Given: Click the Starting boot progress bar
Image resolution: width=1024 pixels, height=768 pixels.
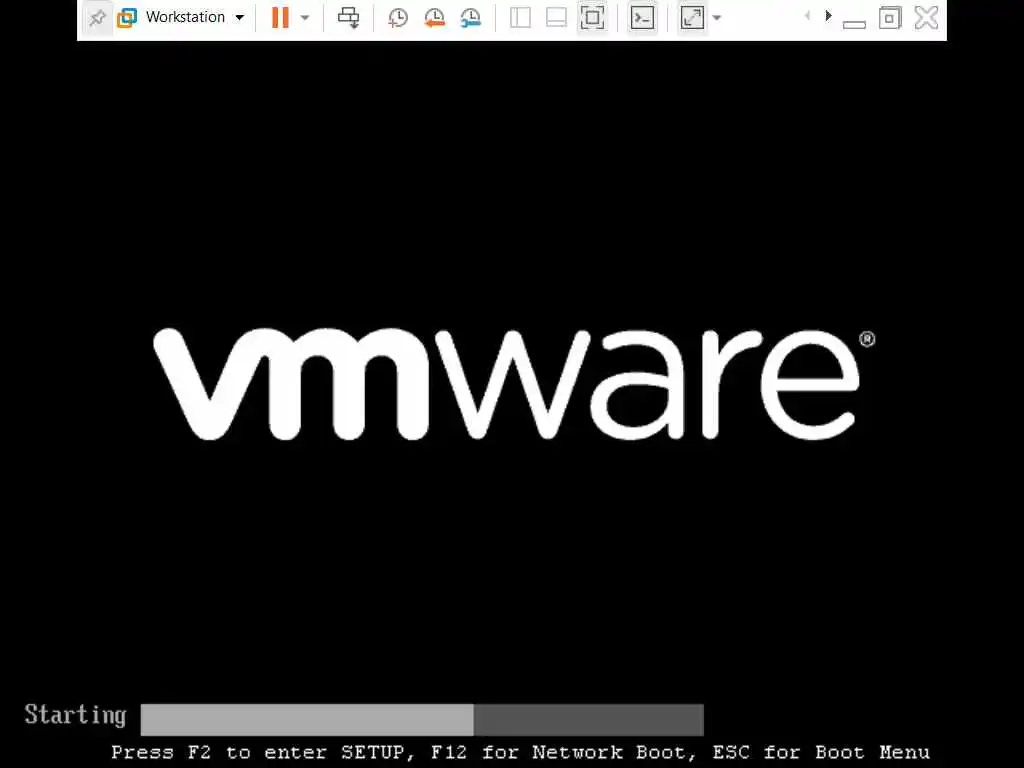Looking at the screenshot, I should point(422,720).
